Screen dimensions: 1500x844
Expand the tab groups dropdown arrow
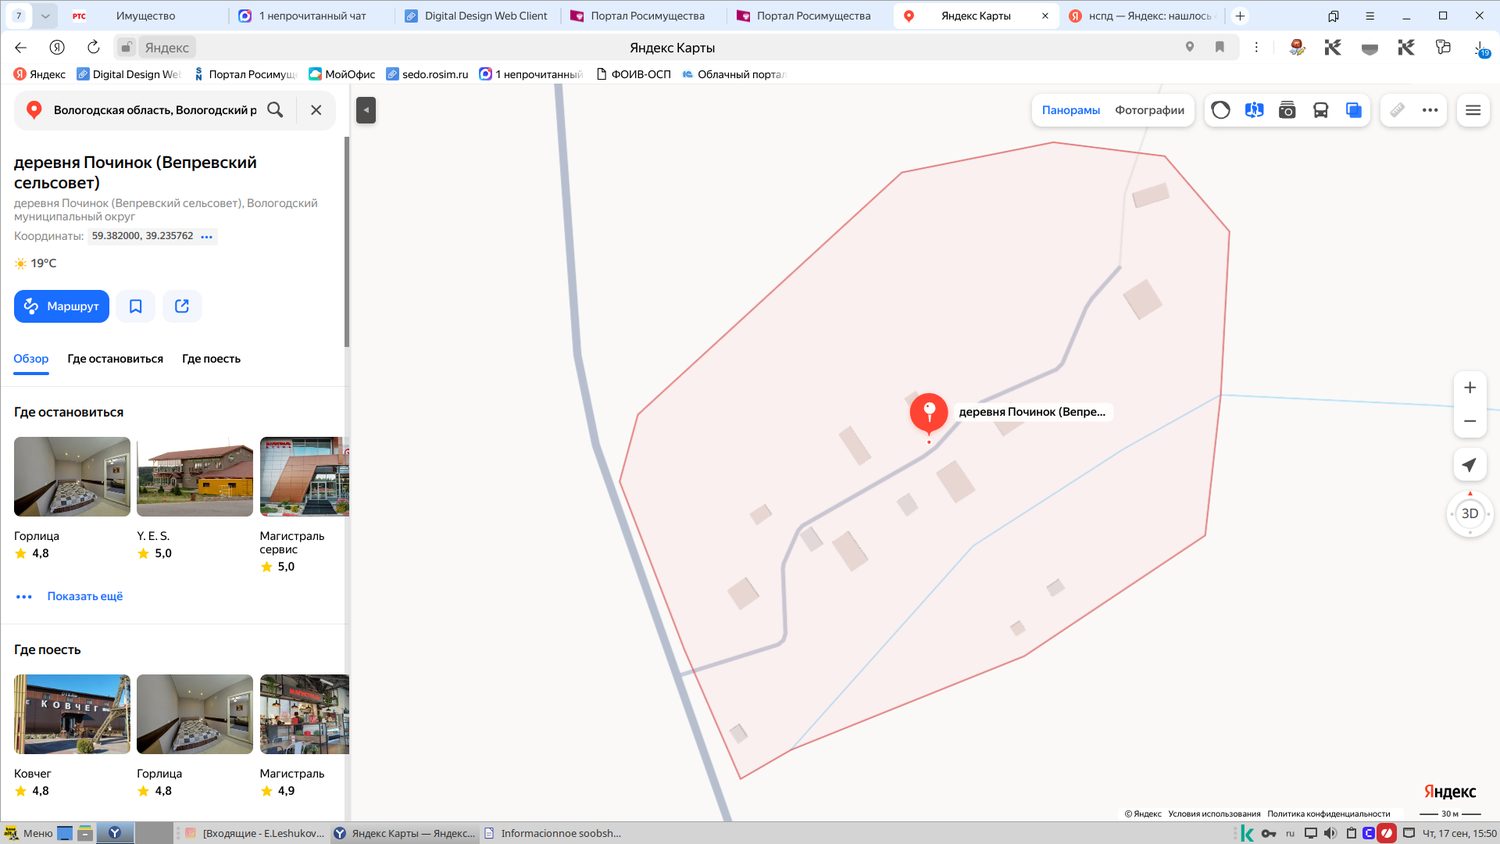coord(45,16)
